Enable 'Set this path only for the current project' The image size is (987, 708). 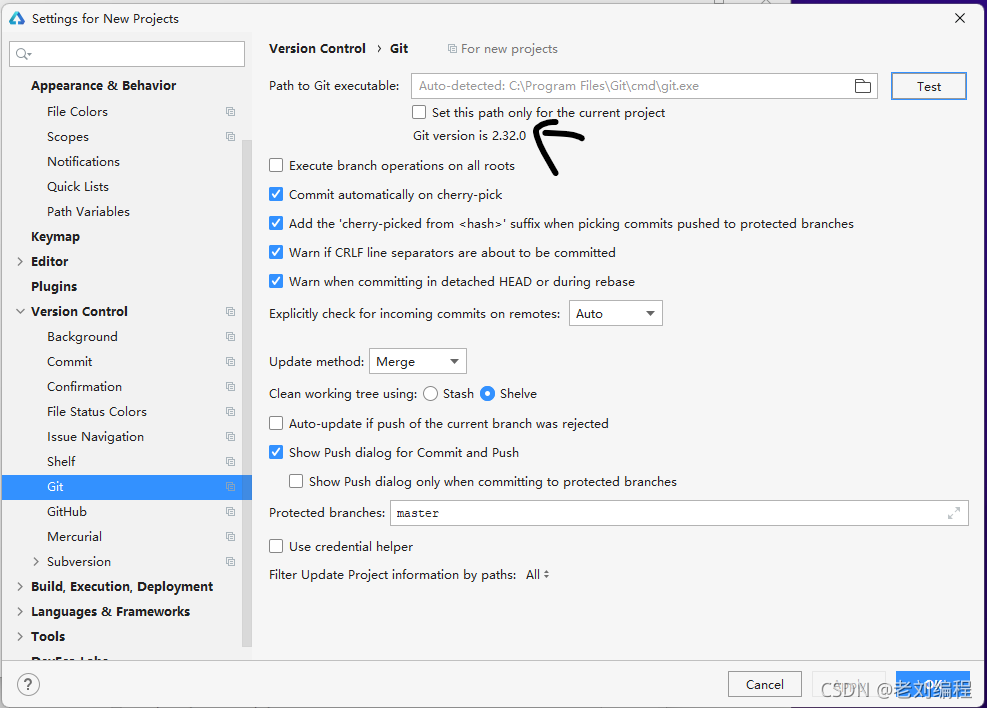coord(419,112)
